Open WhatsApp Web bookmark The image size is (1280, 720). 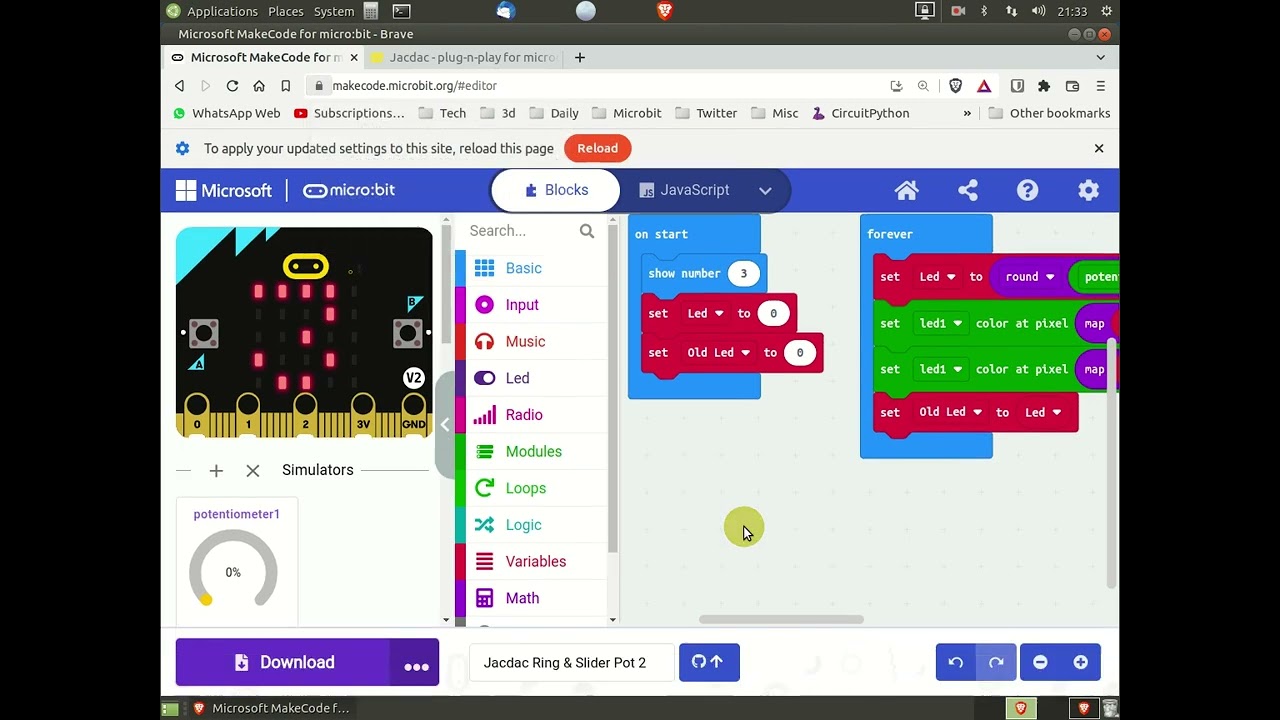[226, 113]
